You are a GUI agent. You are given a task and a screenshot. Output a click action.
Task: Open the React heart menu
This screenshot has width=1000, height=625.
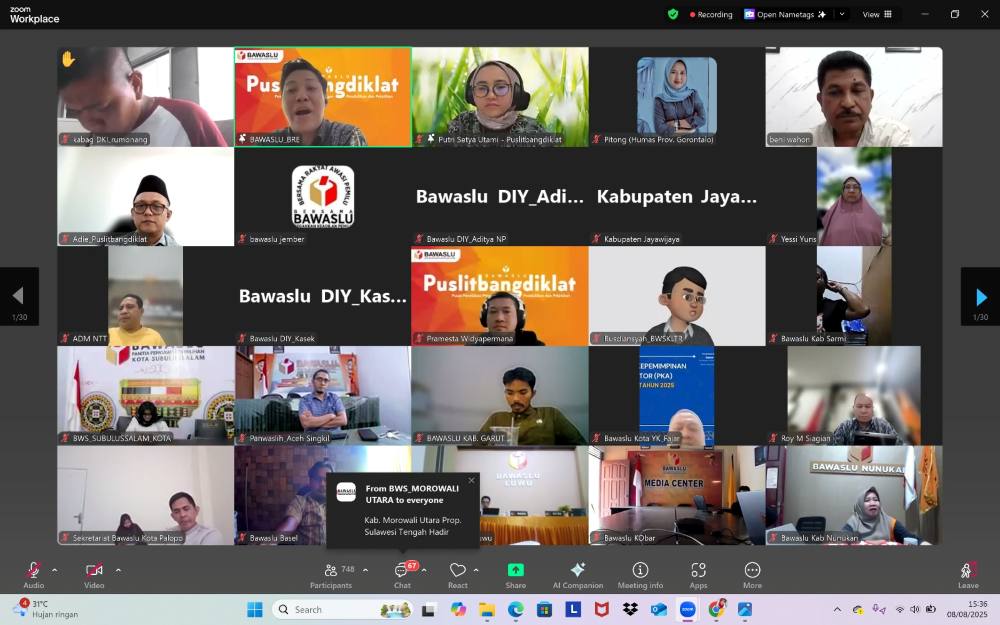(x=457, y=575)
